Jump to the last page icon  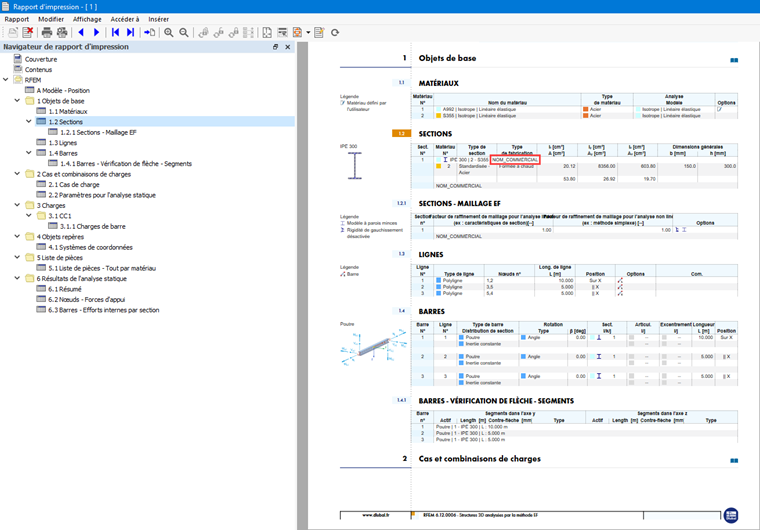[x=130, y=32]
